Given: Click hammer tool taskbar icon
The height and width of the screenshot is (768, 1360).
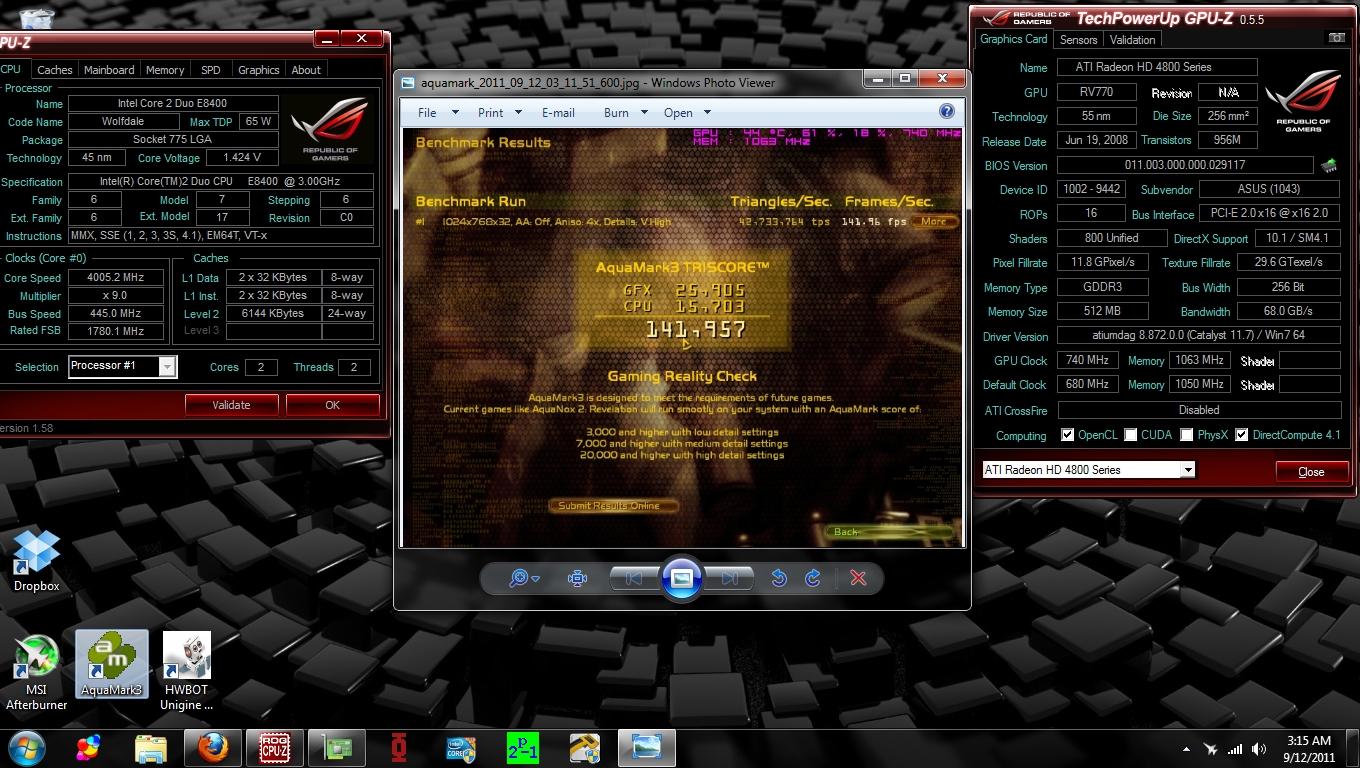Looking at the screenshot, I should (585, 748).
